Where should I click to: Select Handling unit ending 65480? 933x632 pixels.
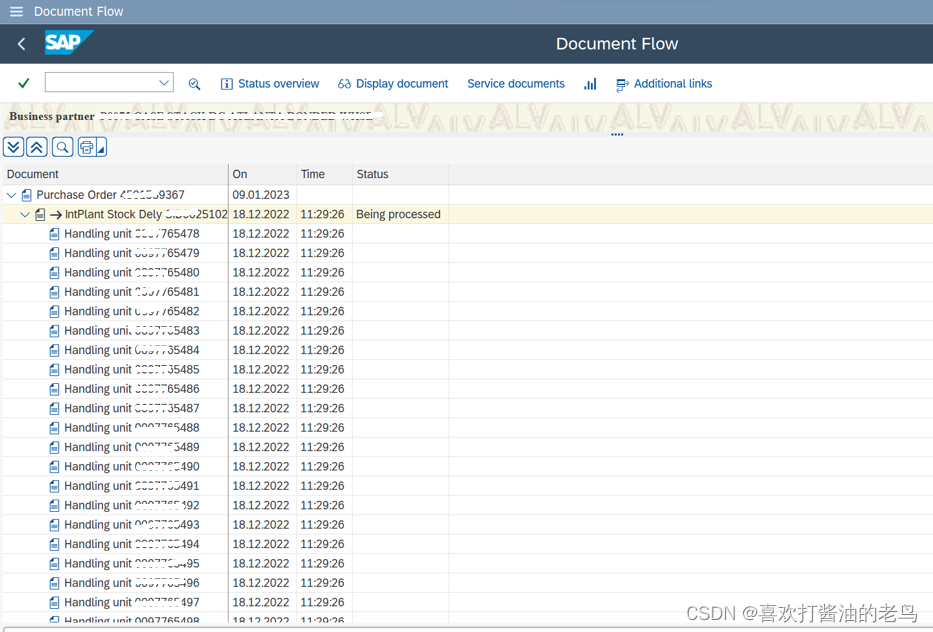pyautogui.click(x=132, y=273)
